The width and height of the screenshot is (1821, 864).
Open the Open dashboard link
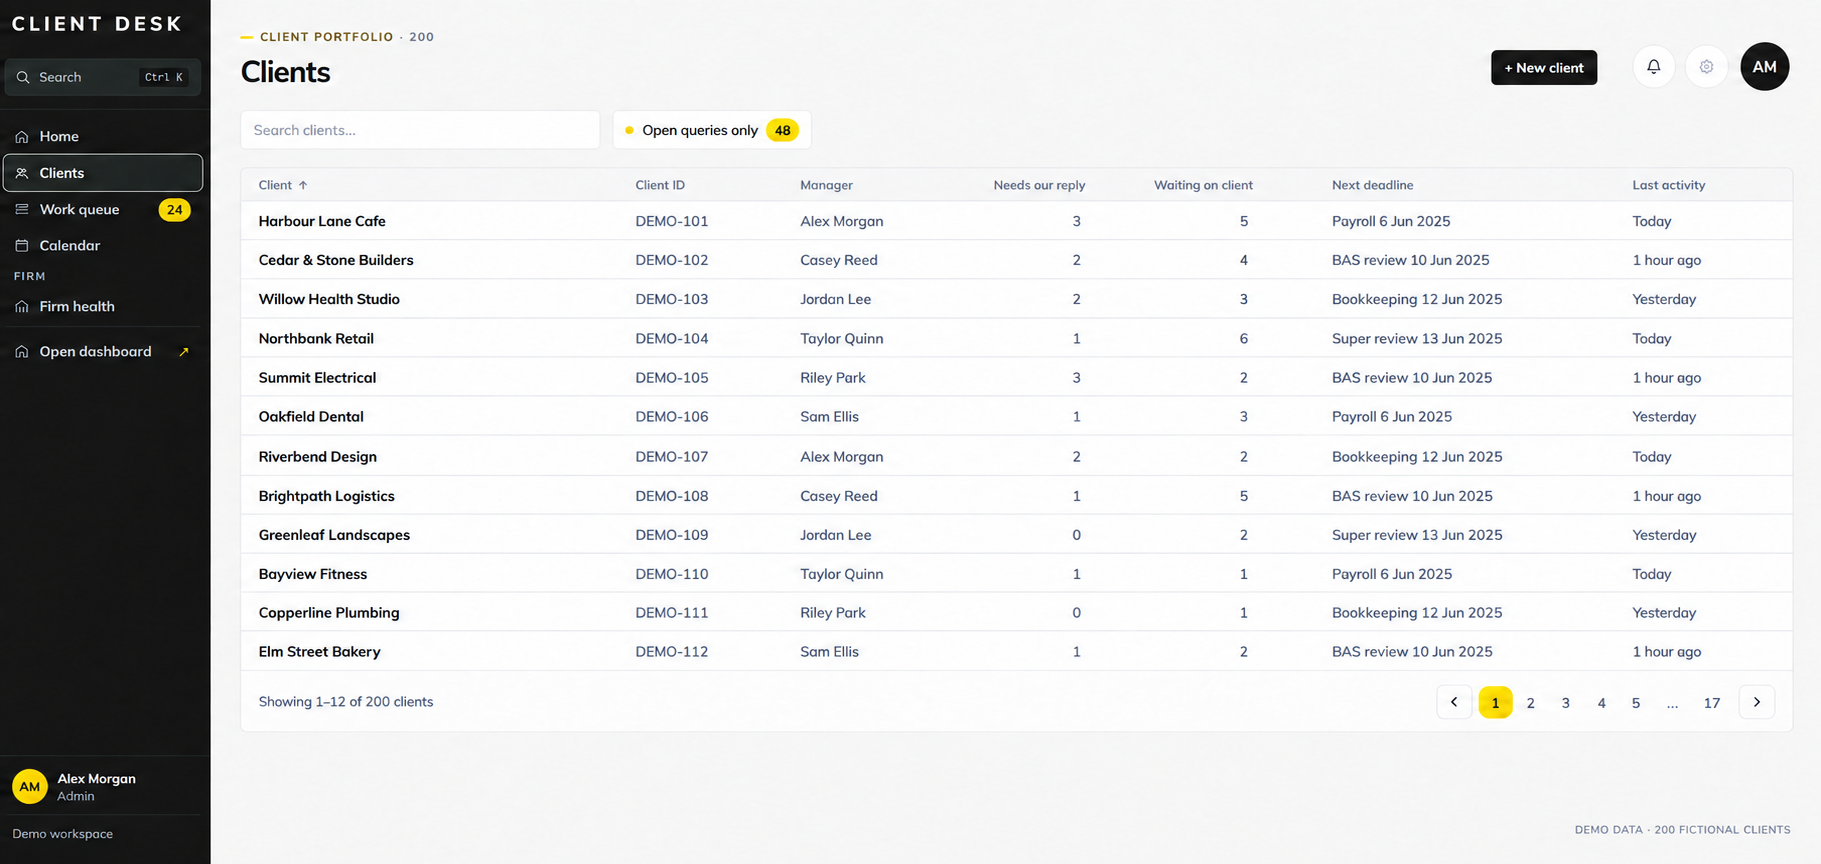tap(103, 352)
